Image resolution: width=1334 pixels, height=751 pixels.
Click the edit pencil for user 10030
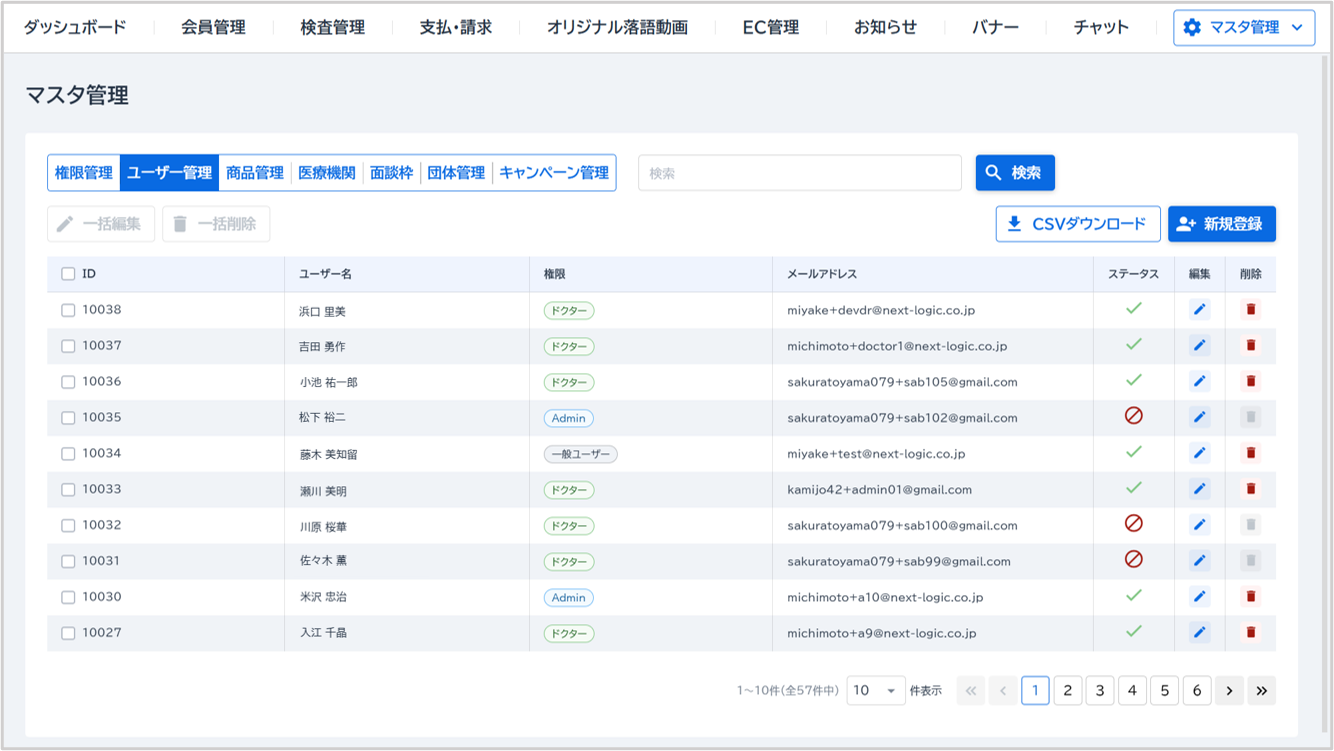pos(1199,597)
